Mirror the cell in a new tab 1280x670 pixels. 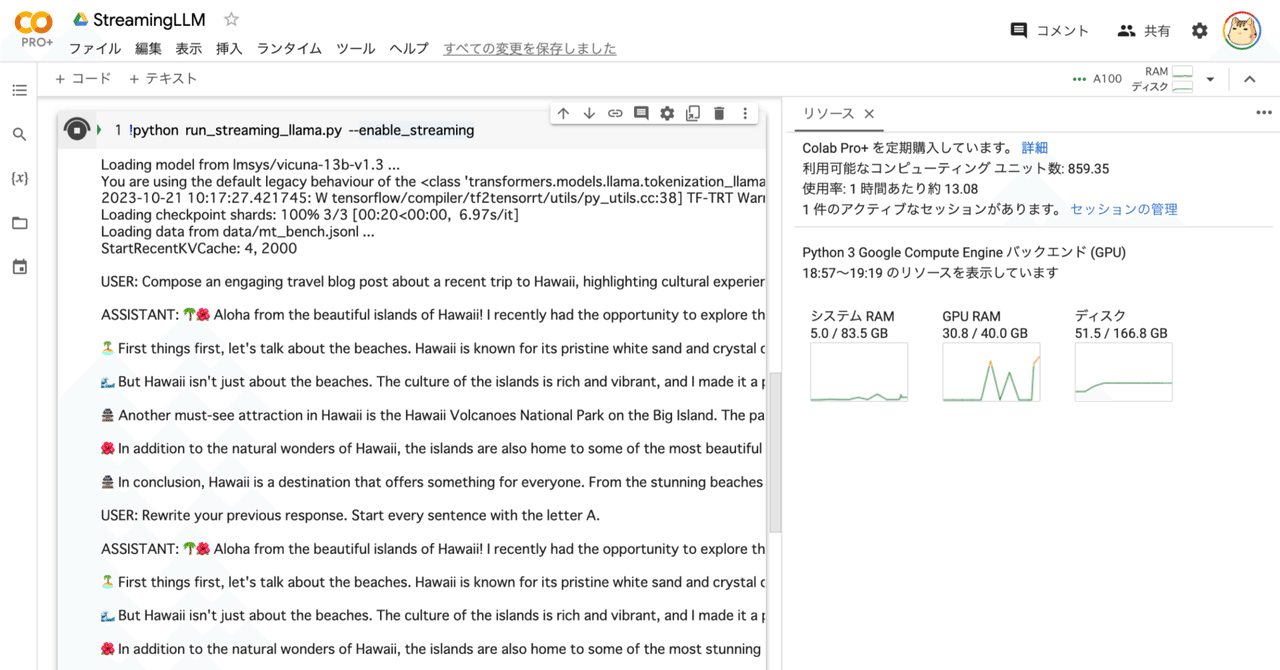pos(693,113)
